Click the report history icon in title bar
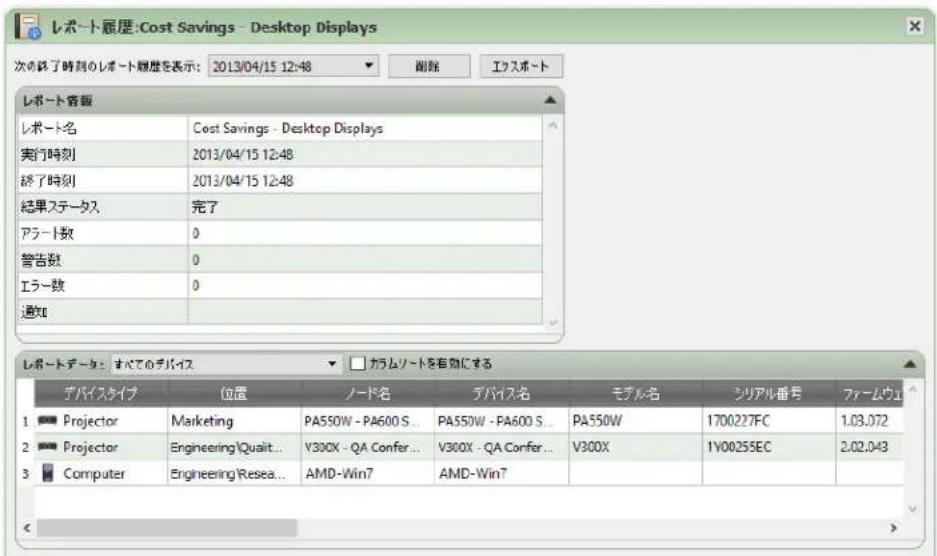Screen dimensions: 937x556 [27, 26]
